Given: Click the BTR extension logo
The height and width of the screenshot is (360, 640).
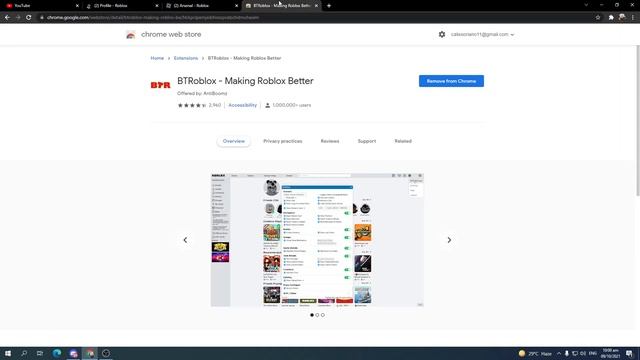Looking at the screenshot, I should click(x=160, y=85).
